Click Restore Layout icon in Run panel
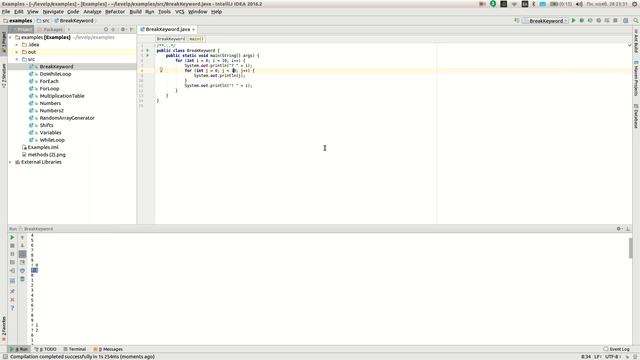Image resolution: width=640 pixels, height=360 pixels. (x=12, y=281)
